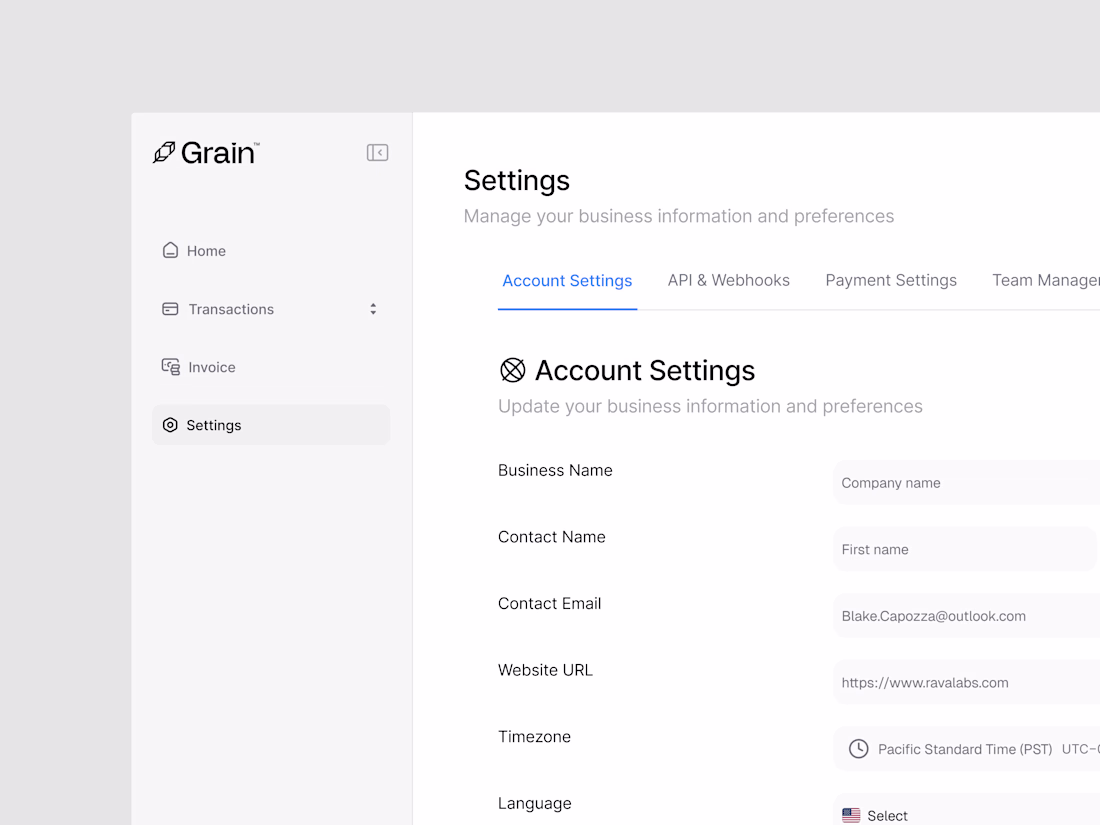Viewport: 1100px width, 825px height.
Task: Open the Home sidebar item
Action: click(271, 250)
